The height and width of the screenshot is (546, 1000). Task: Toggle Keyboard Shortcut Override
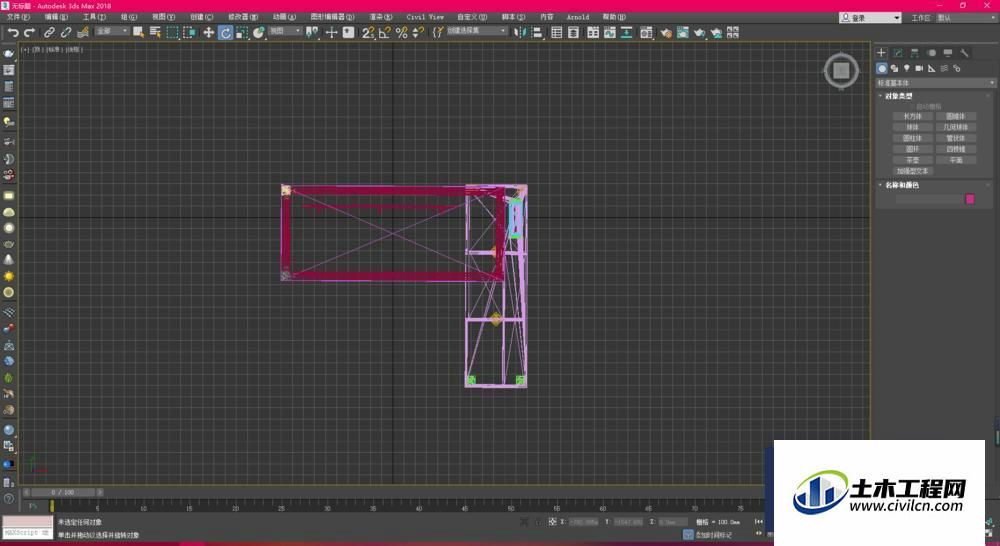348,33
